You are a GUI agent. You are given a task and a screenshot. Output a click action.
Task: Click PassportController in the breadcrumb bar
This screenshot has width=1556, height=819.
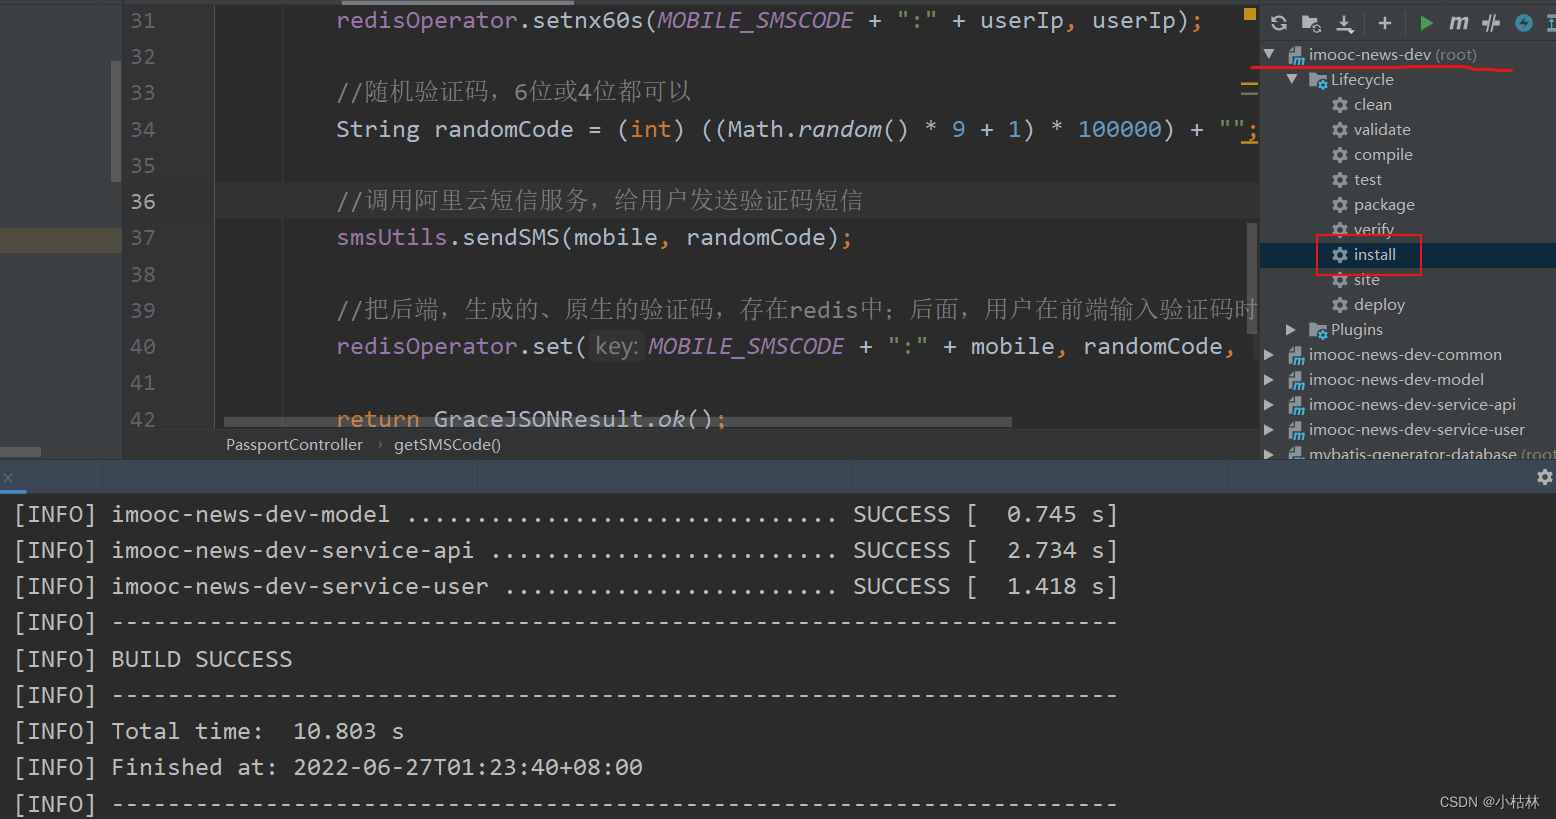pos(294,445)
